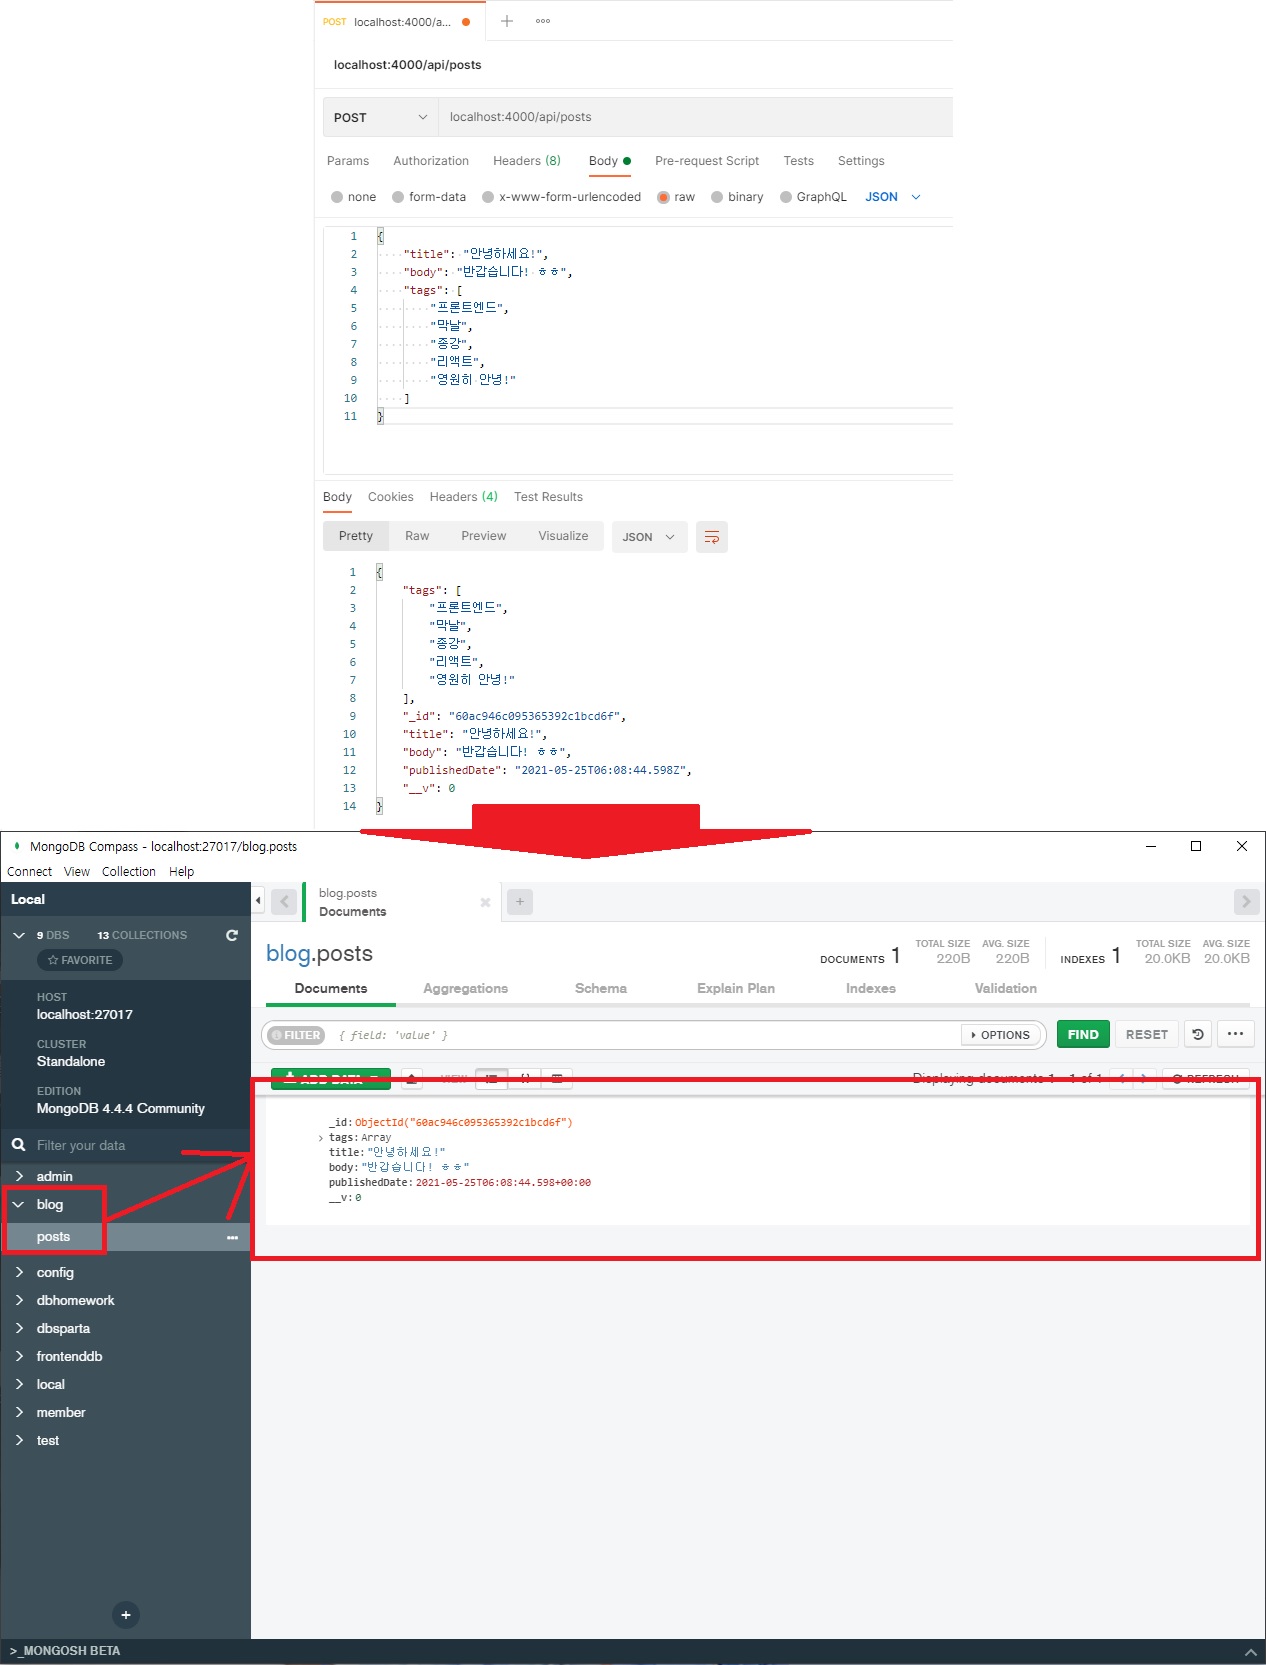Expand the admin database
The image size is (1266, 1665).
(19, 1176)
